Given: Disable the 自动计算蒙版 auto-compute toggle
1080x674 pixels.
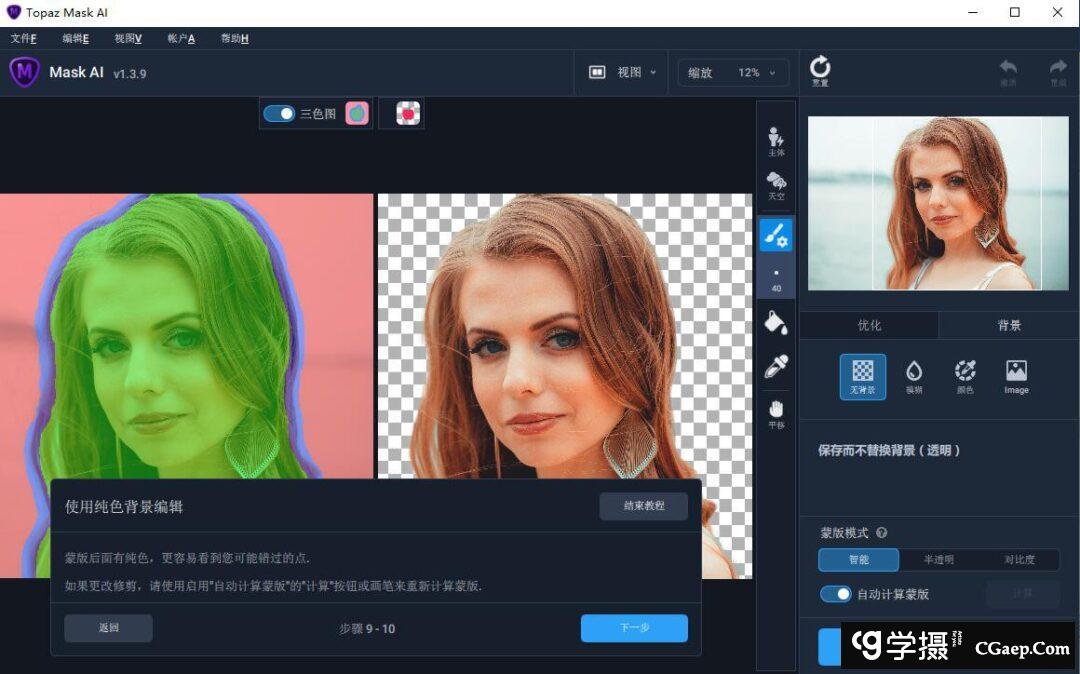Looking at the screenshot, I should pyautogui.click(x=835, y=594).
